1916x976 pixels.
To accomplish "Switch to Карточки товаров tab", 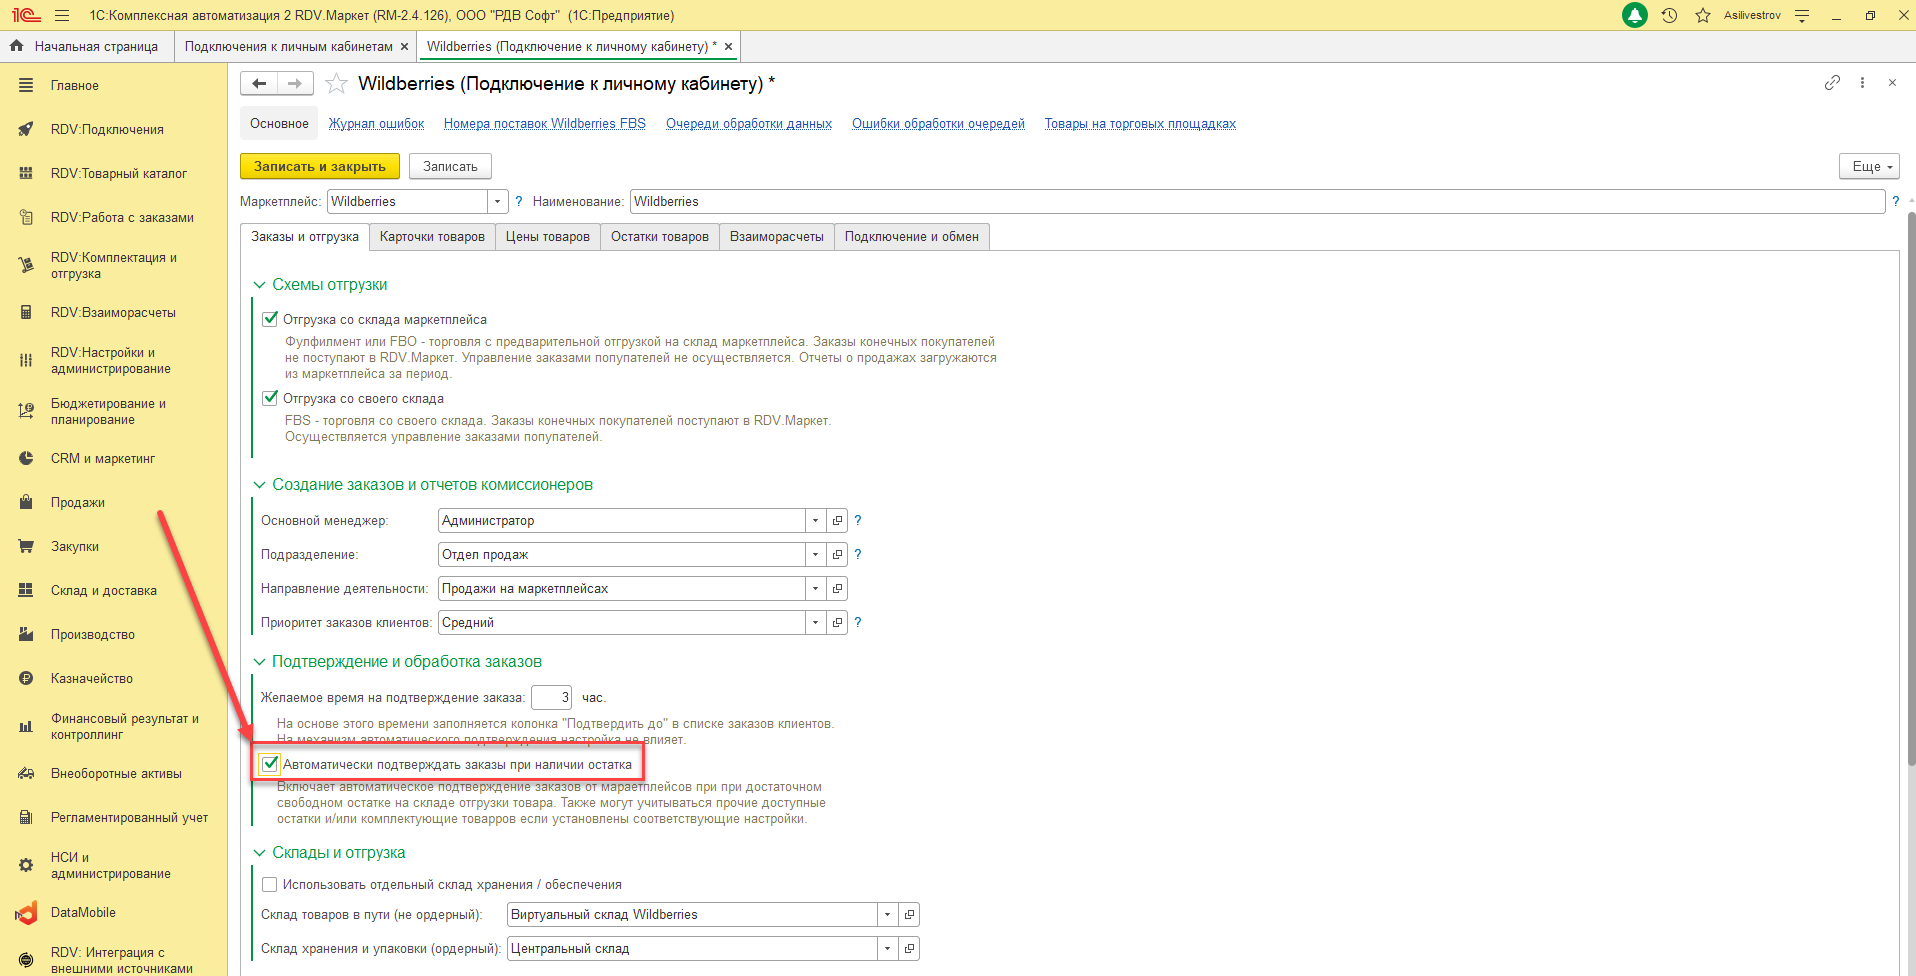I will tap(432, 237).
